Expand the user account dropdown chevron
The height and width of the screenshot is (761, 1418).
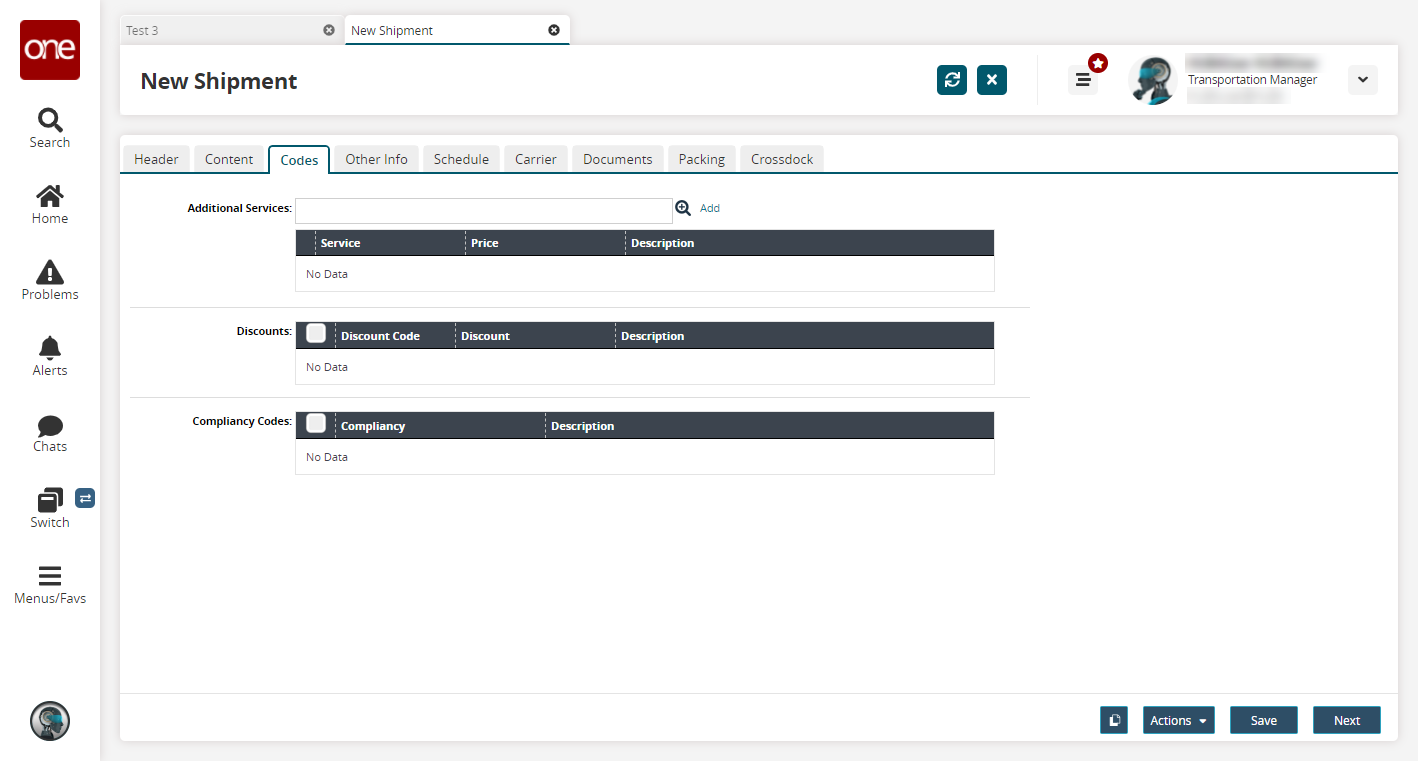click(1363, 80)
